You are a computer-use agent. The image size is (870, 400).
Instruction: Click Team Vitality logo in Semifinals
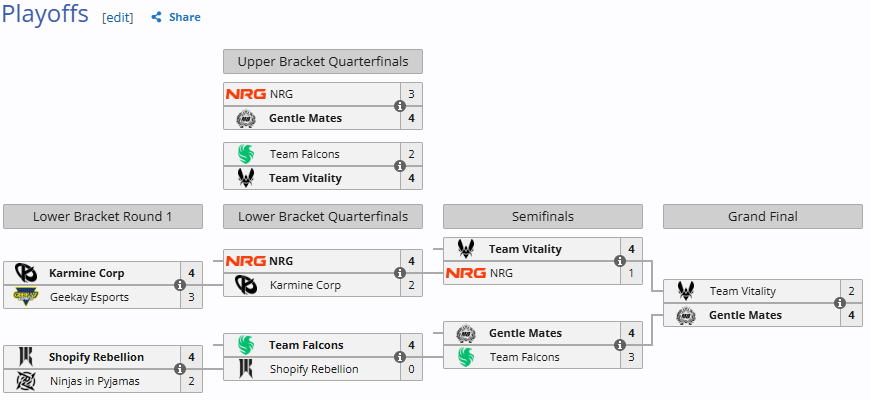pyautogui.click(x=466, y=249)
